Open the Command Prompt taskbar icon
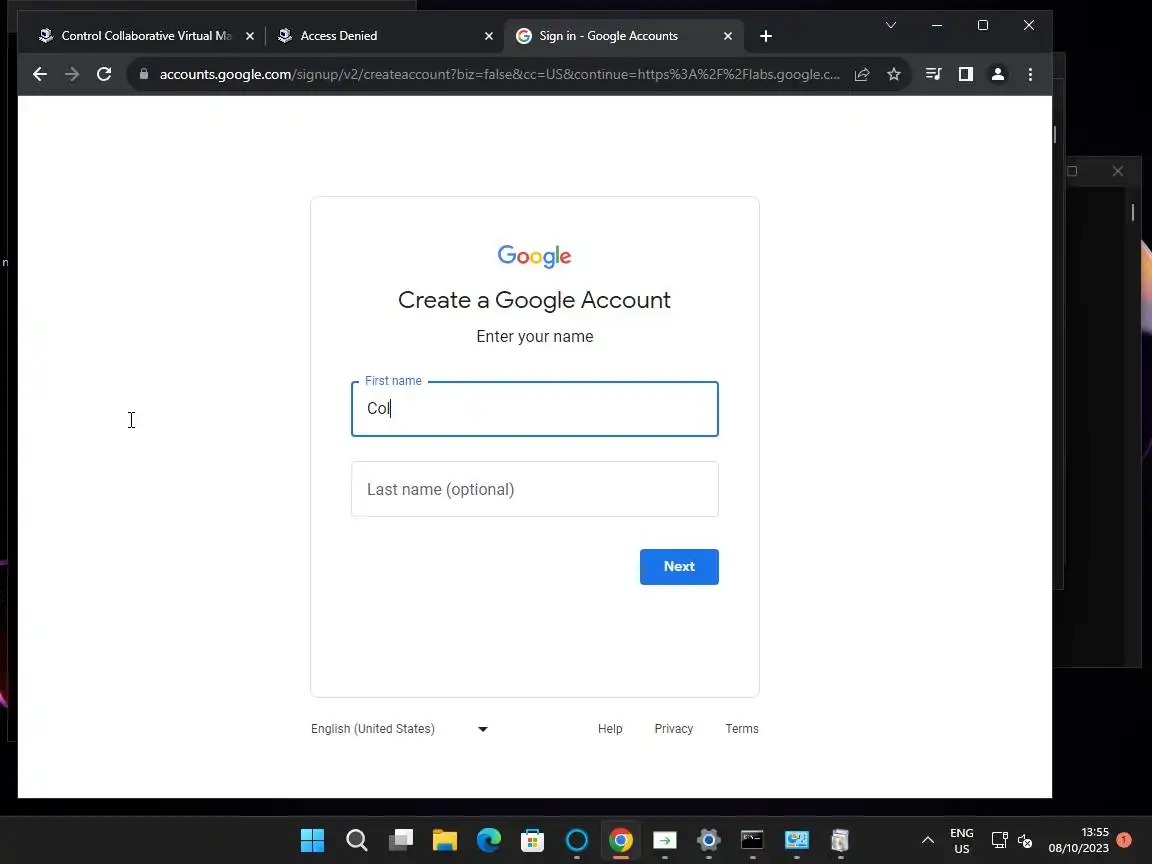The height and width of the screenshot is (864, 1152). 752,840
